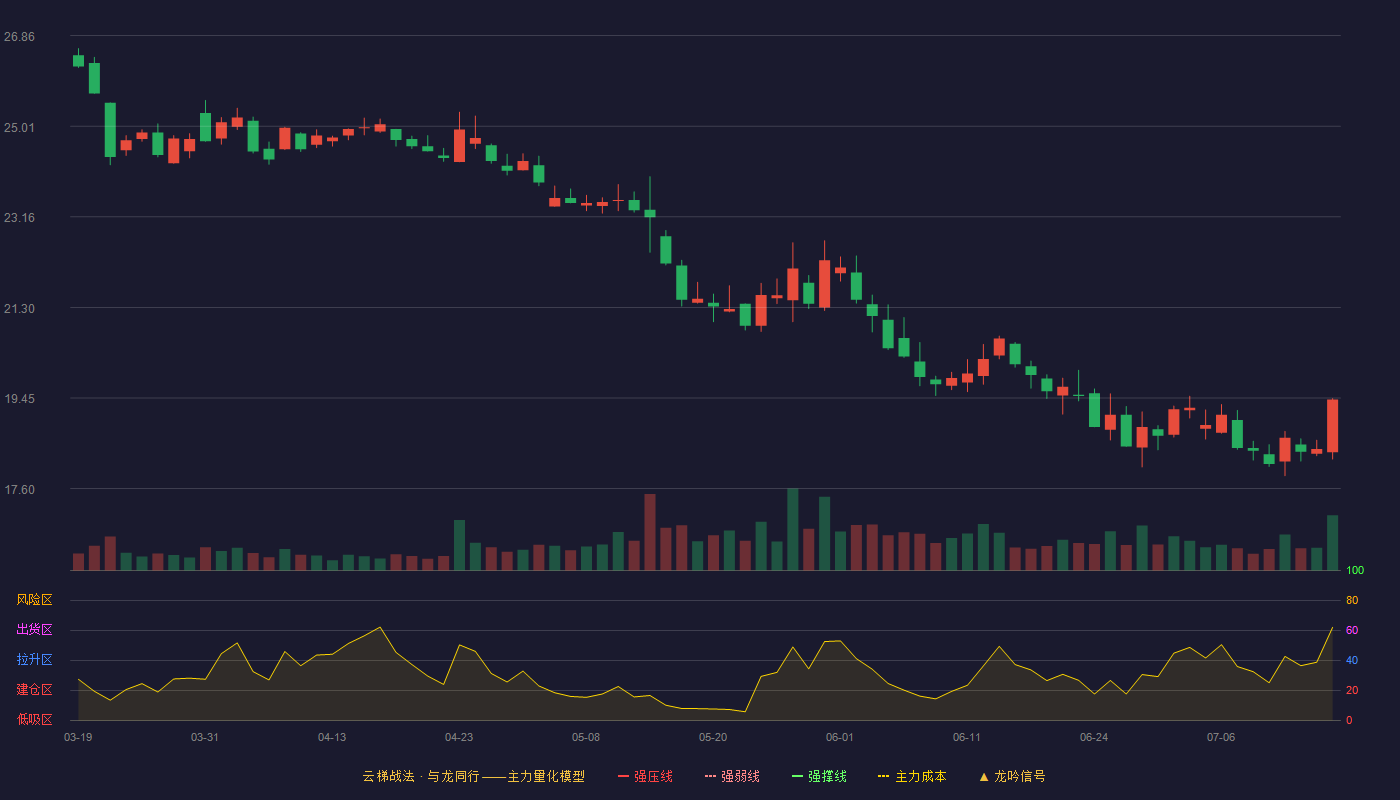
Task: Toggle the 强压线 legend entry
Action: tap(645, 776)
